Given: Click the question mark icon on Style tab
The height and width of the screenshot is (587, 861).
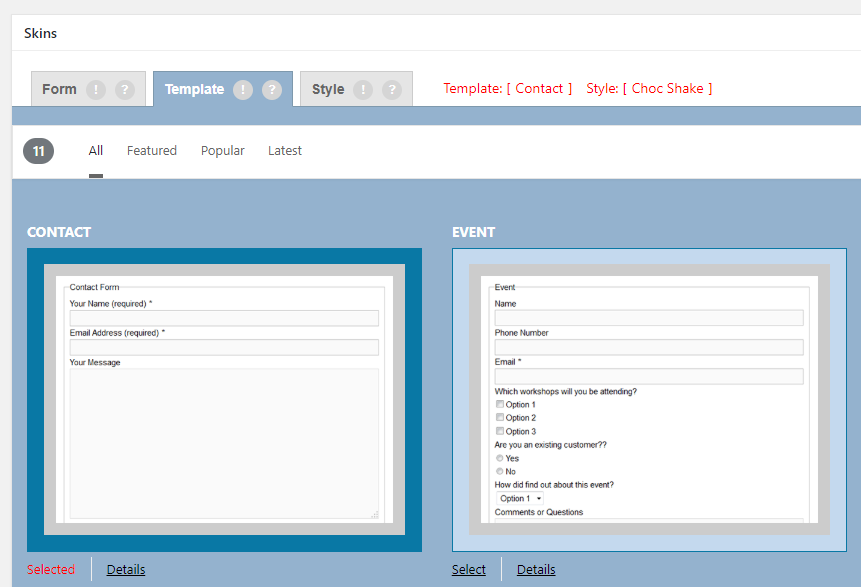Looking at the screenshot, I should click(392, 89).
